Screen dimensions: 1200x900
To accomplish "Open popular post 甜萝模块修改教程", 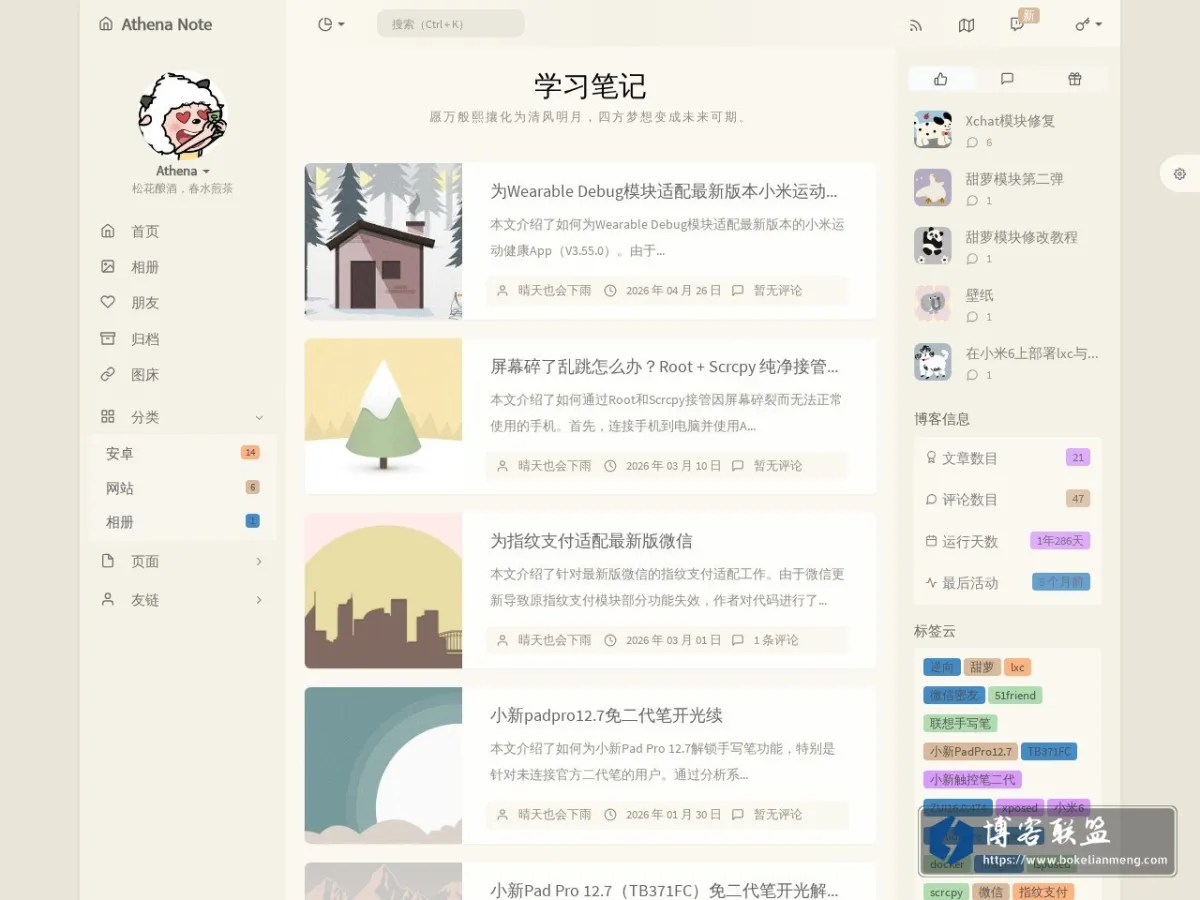I will (x=1021, y=237).
